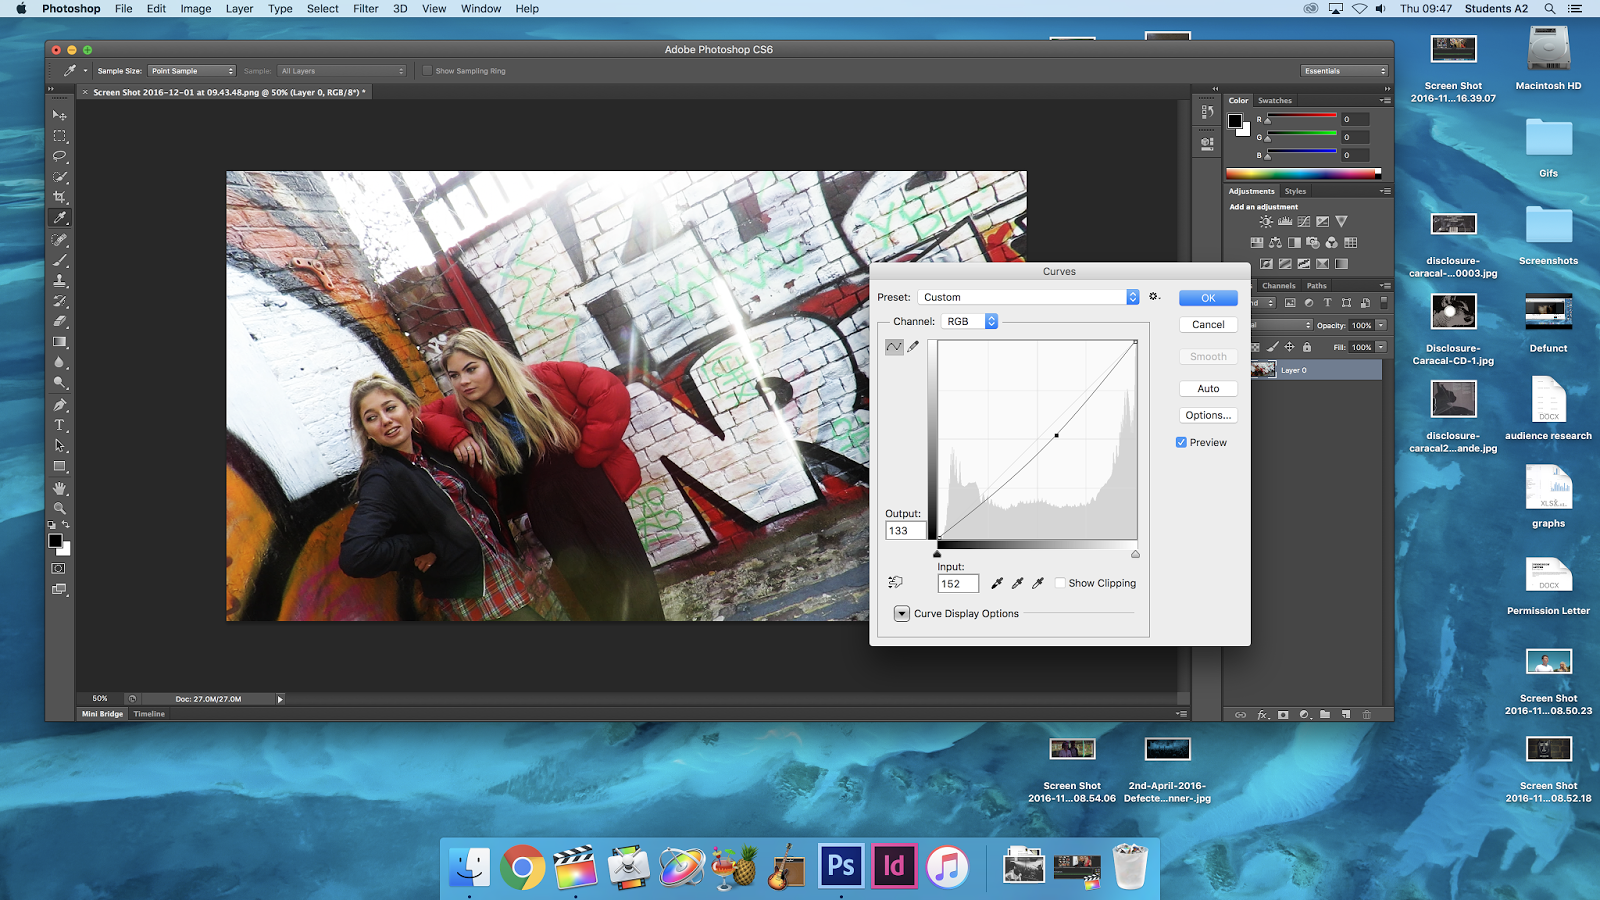
Task: Select the Blur tool
Action: [x=60, y=363]
